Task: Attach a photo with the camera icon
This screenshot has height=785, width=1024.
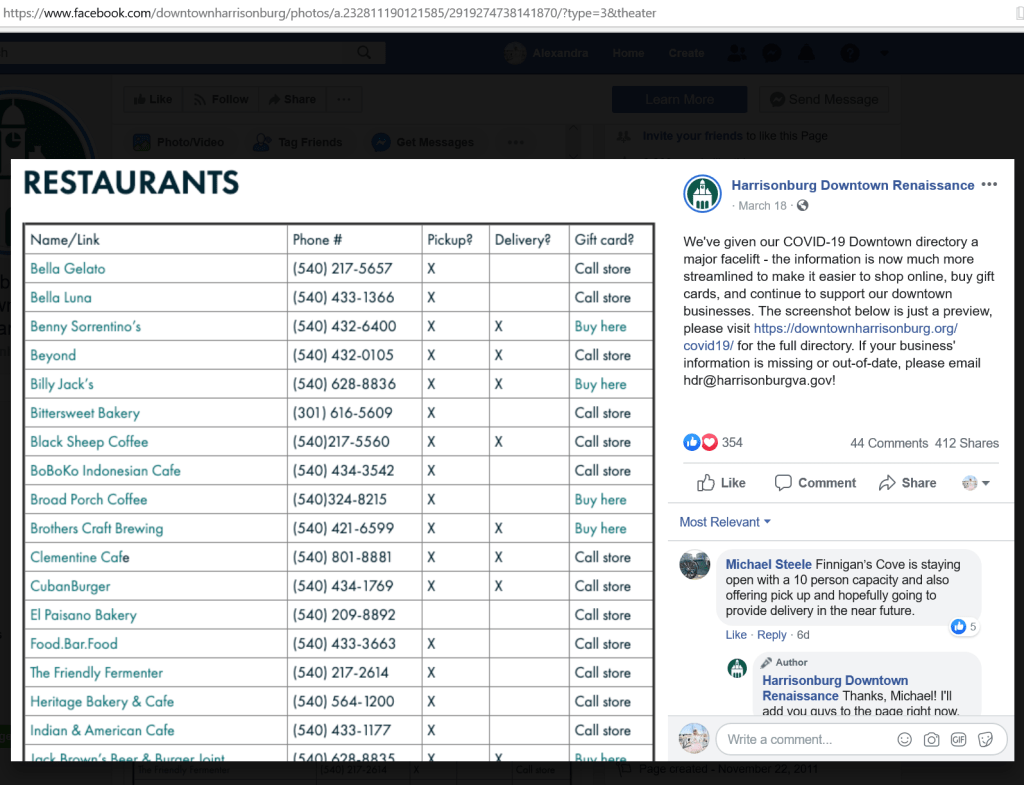Action: [x=931, y=739]
